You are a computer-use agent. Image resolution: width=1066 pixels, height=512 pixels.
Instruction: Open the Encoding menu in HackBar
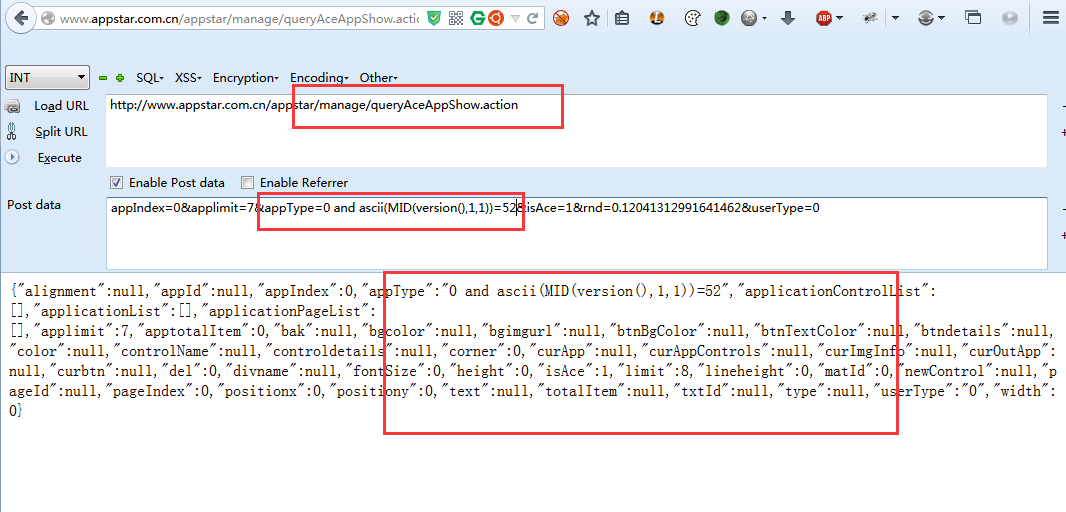[x=319, y=78]
